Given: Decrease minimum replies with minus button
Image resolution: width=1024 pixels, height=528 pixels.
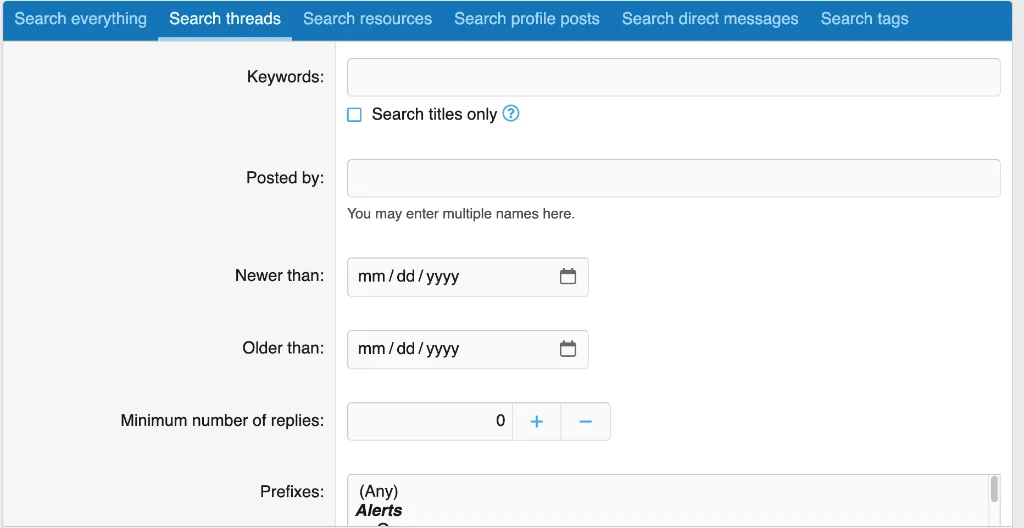Looking at the screenshot, I should point(586,422).
